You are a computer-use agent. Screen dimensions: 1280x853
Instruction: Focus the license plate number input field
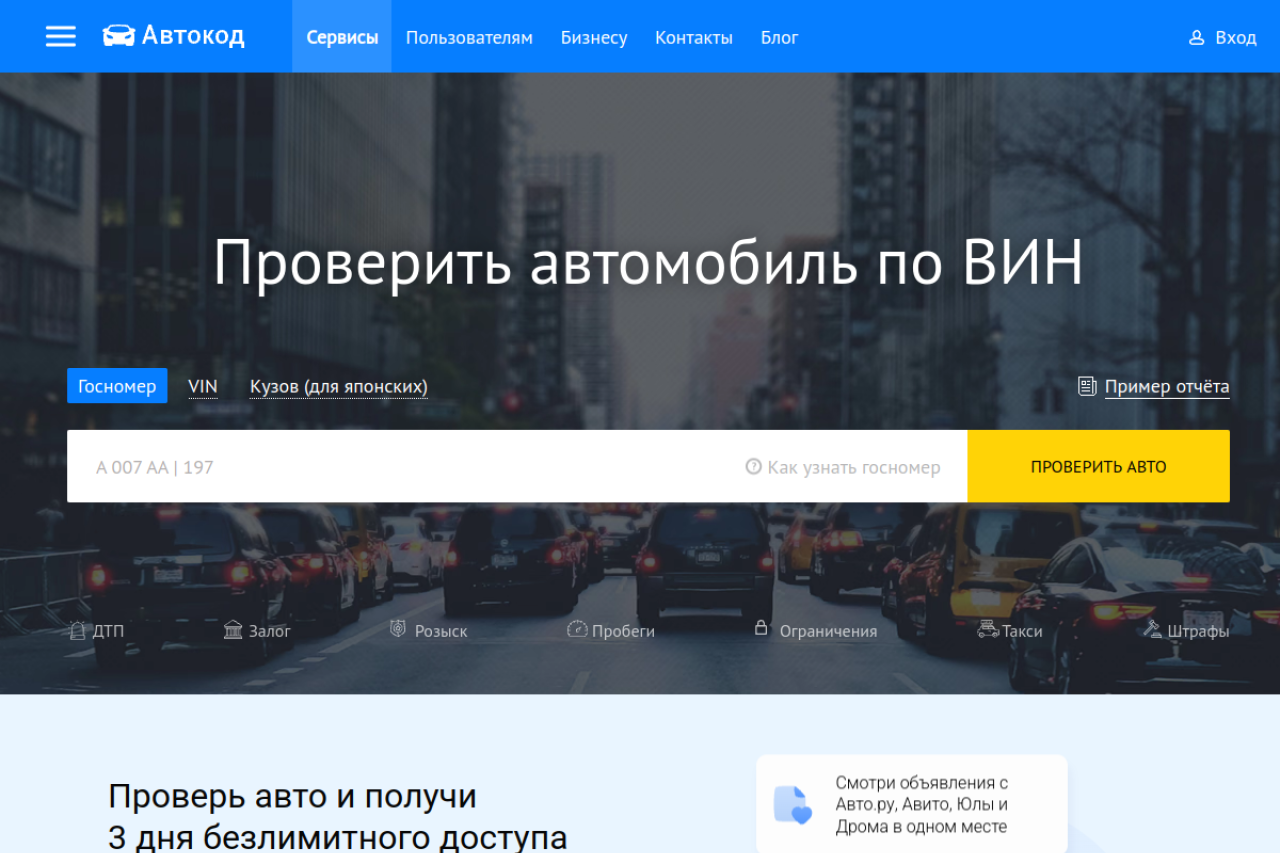pyautogui.click(x=400, y=467)
